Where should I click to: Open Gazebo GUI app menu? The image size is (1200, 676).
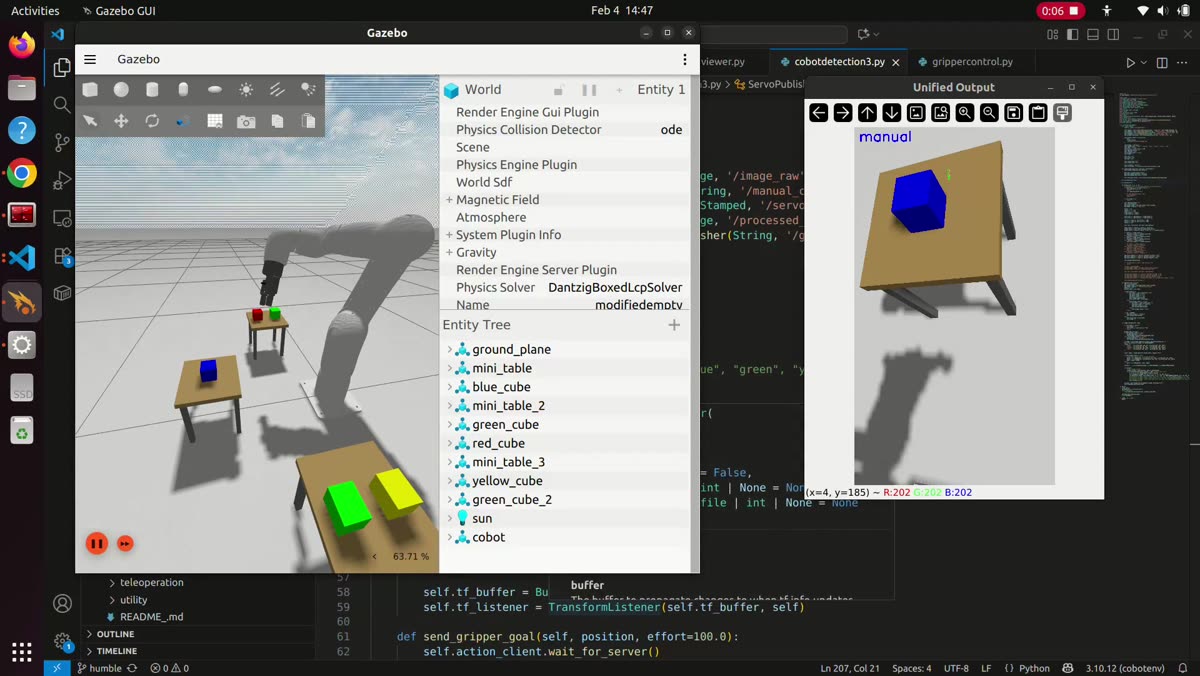118,11
